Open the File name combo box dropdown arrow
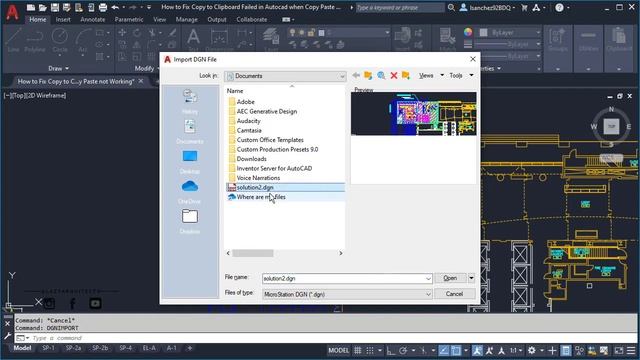Image resolution: width=640 pixels, height=360 pixels. click(428, 278)
